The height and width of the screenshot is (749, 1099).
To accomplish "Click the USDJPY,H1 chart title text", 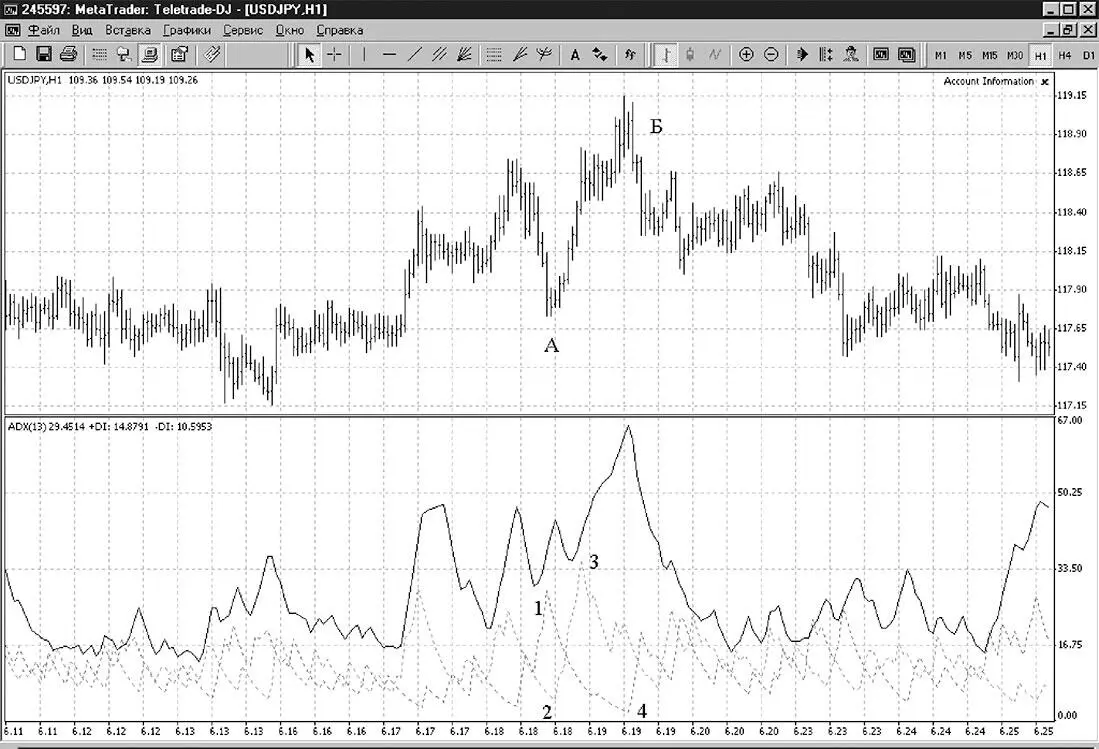I will (x=34, y=80).
